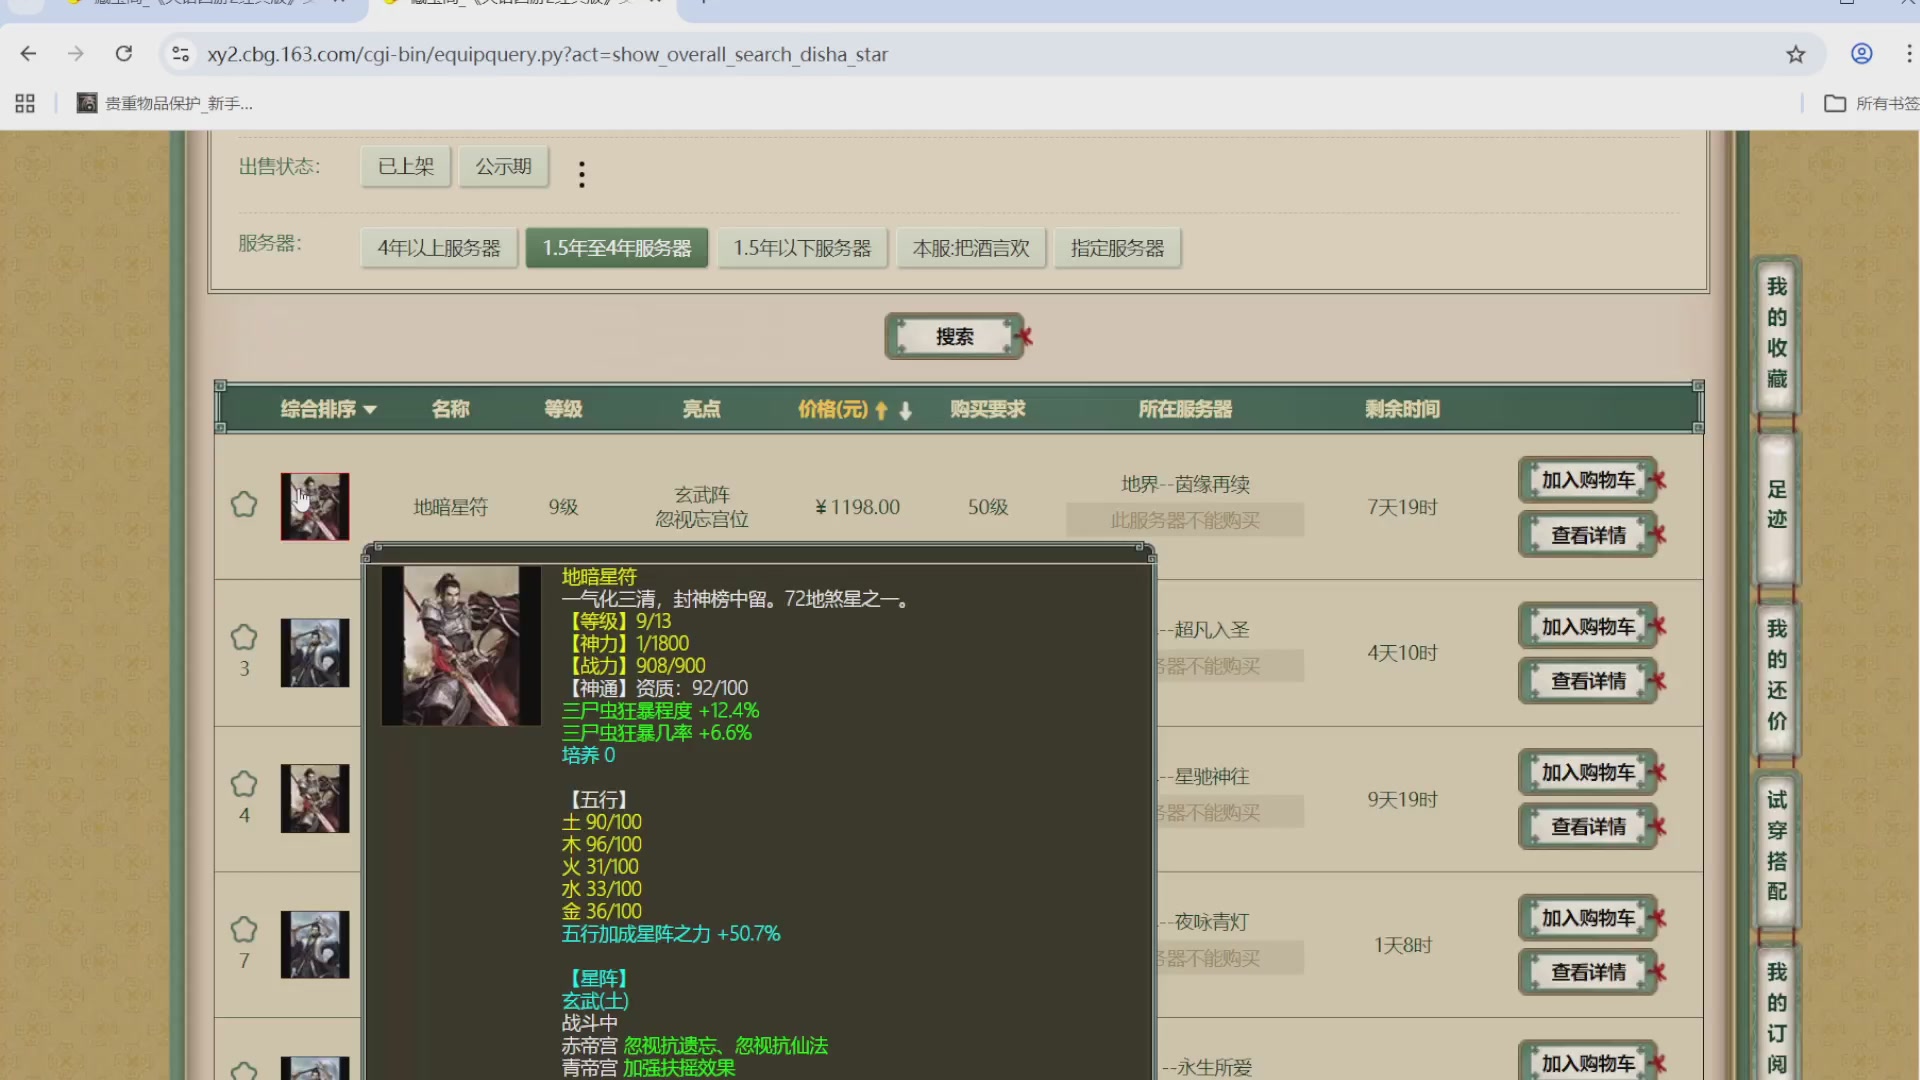
Task: Sort price ascending with the up arrow
Action: point(881,410)
